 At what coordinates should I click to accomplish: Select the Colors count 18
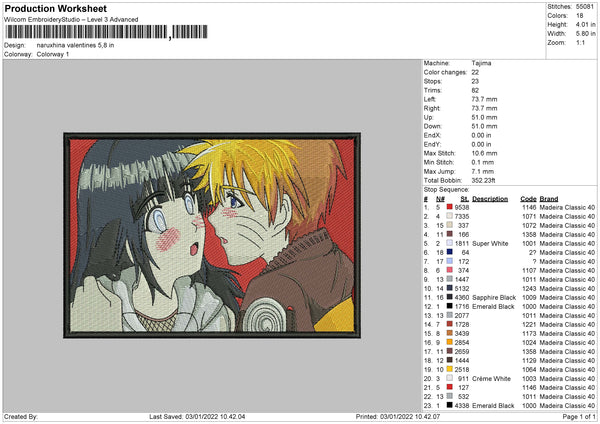pyautogui.click(x=580, y=16)
